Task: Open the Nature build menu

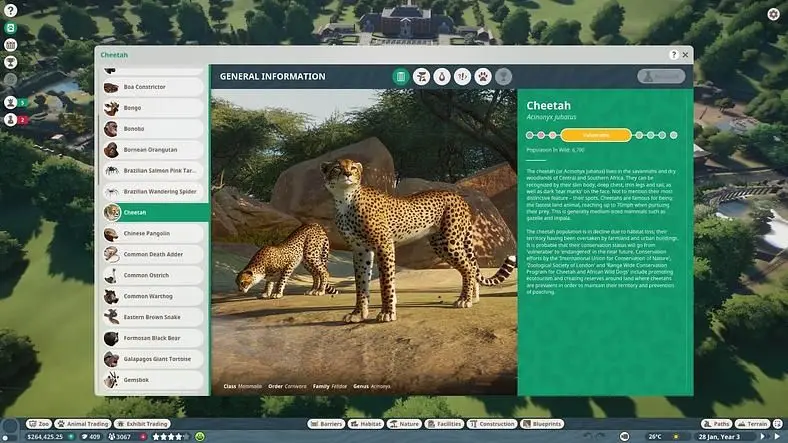Action: click(404, 424)
